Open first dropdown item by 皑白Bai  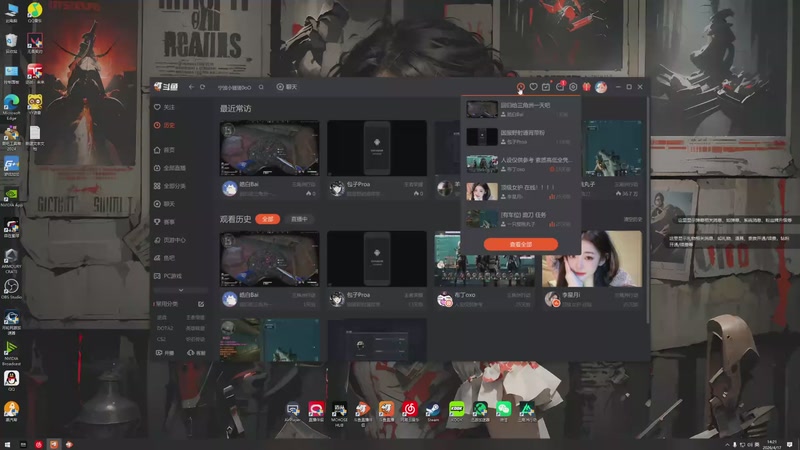(x=521, y=109)
